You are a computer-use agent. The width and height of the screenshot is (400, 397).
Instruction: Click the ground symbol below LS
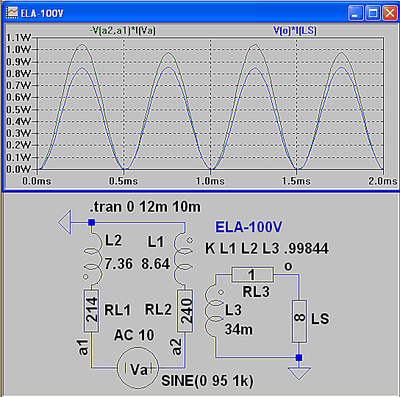(x=299, y=373)
